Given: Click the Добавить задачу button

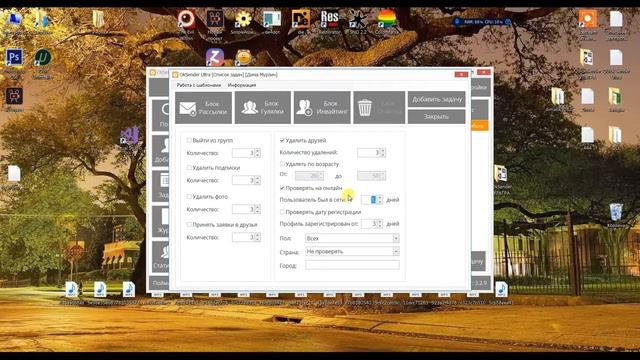Looking at the screenshot, I should click(x=437, y=99).
